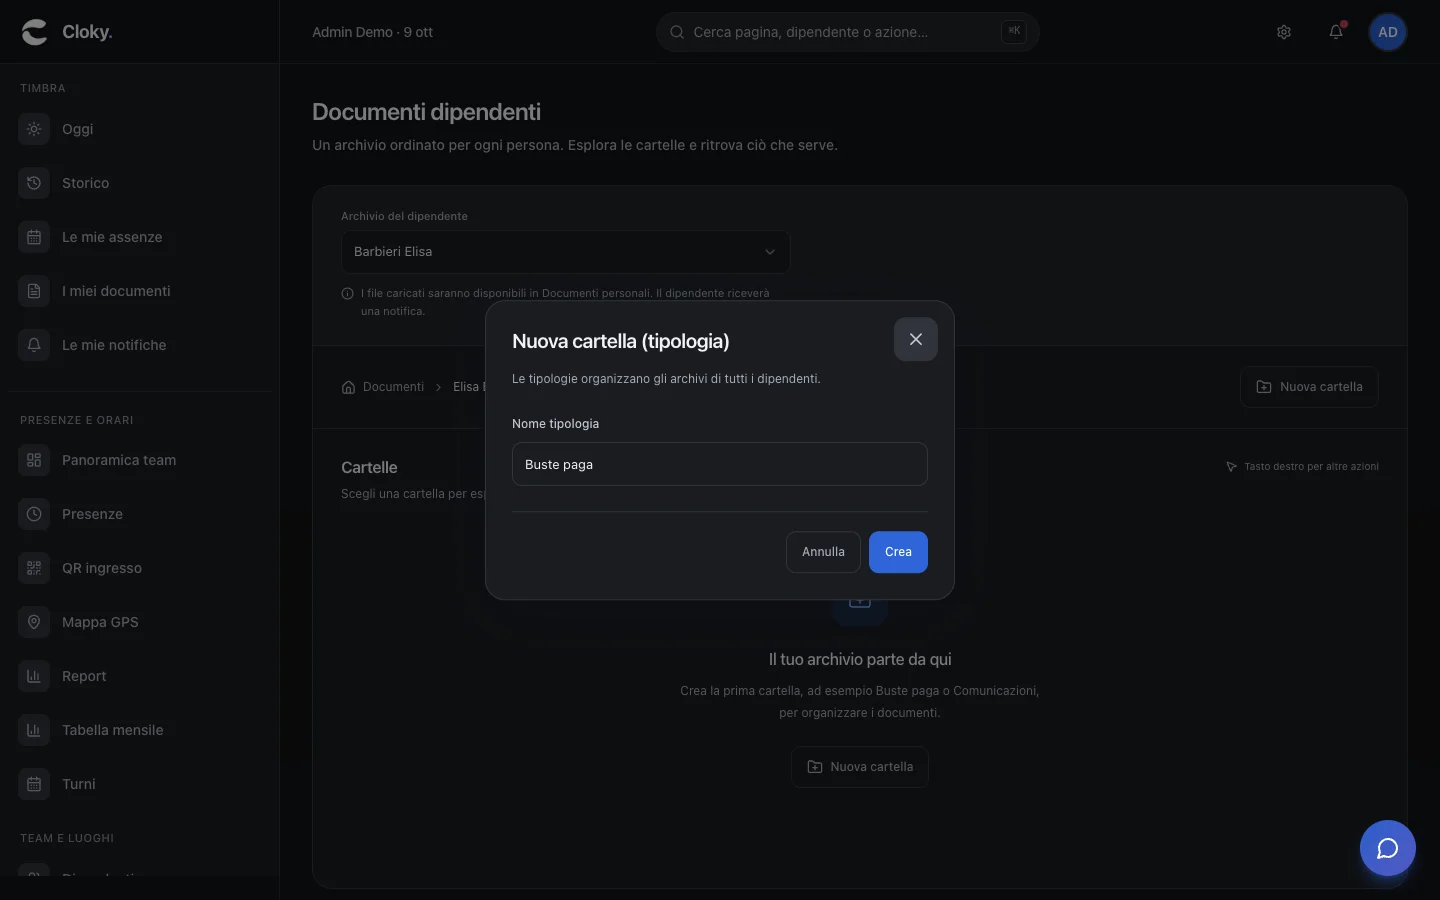Click the Nome tipologia text field
The height and width of the screenshot is (900, 1440).
click(720, 464)
